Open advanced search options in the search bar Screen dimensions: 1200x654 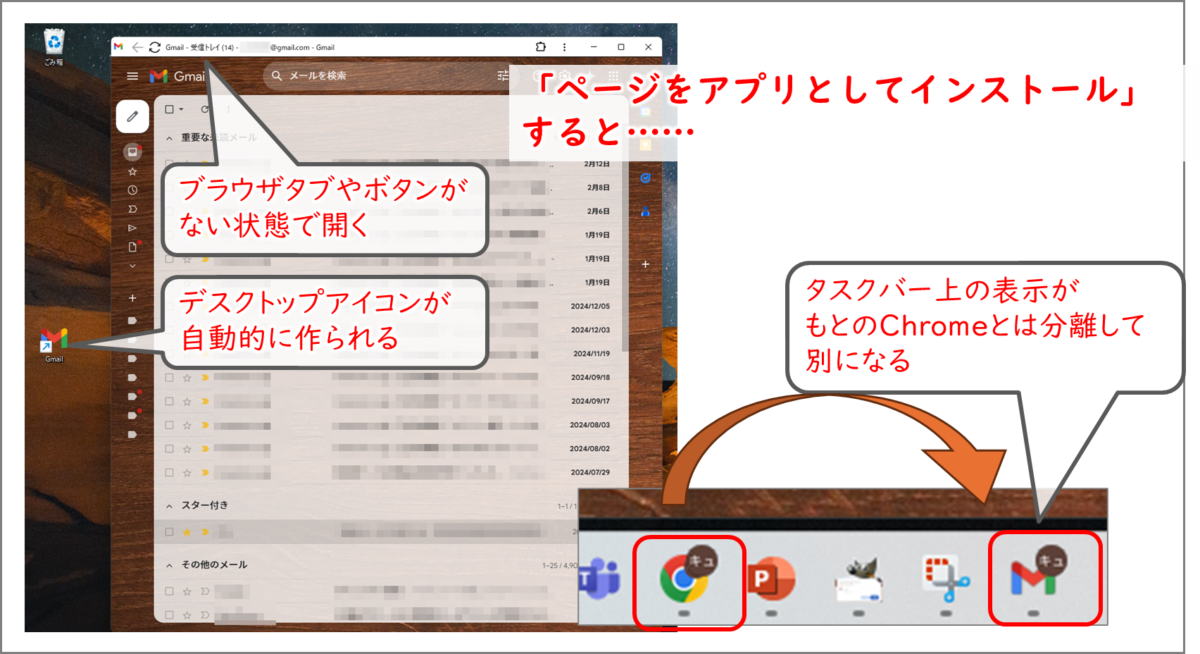click(505, 75)
